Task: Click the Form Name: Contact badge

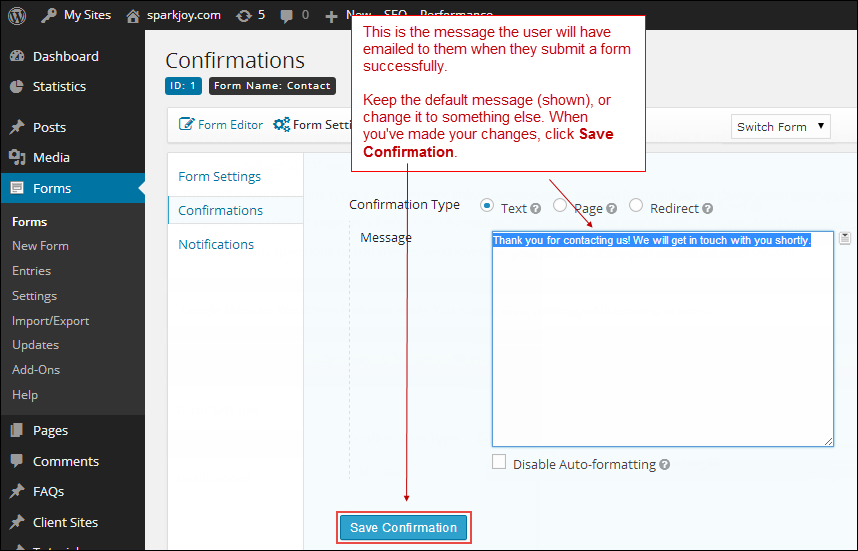Action: (x=272, y=85)
